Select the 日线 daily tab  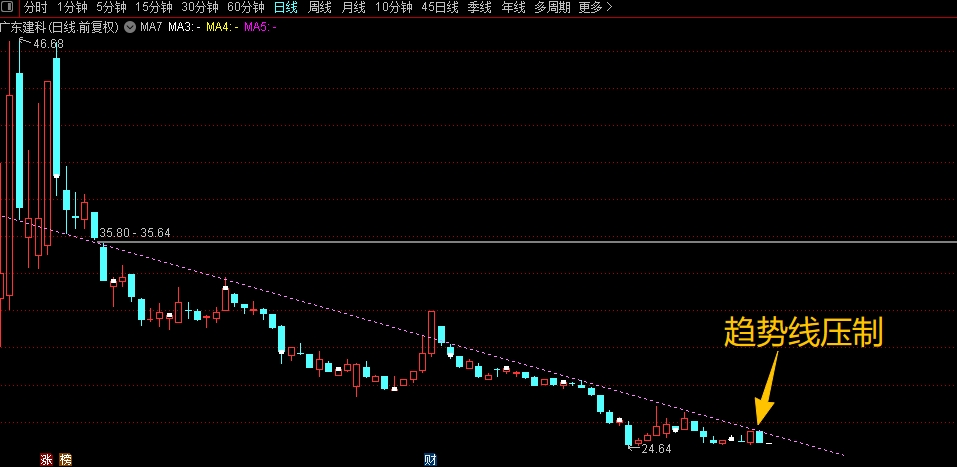(x=286, y=8)
